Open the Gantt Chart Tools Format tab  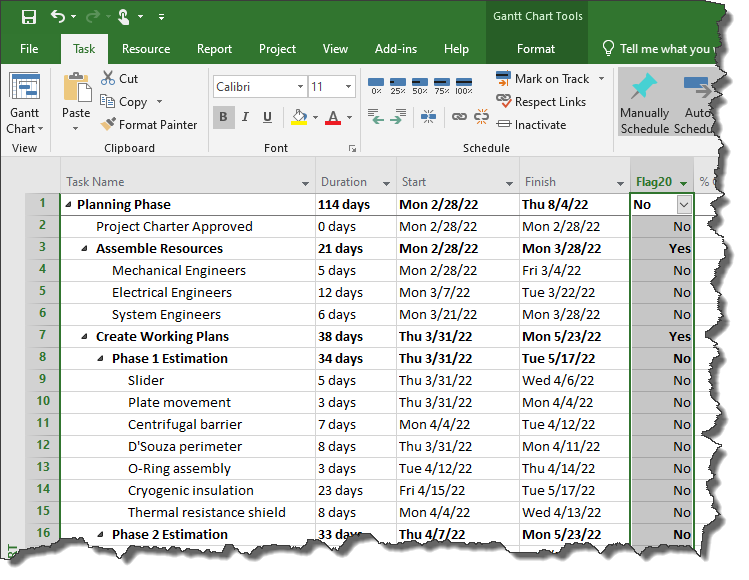coord(535,49)
